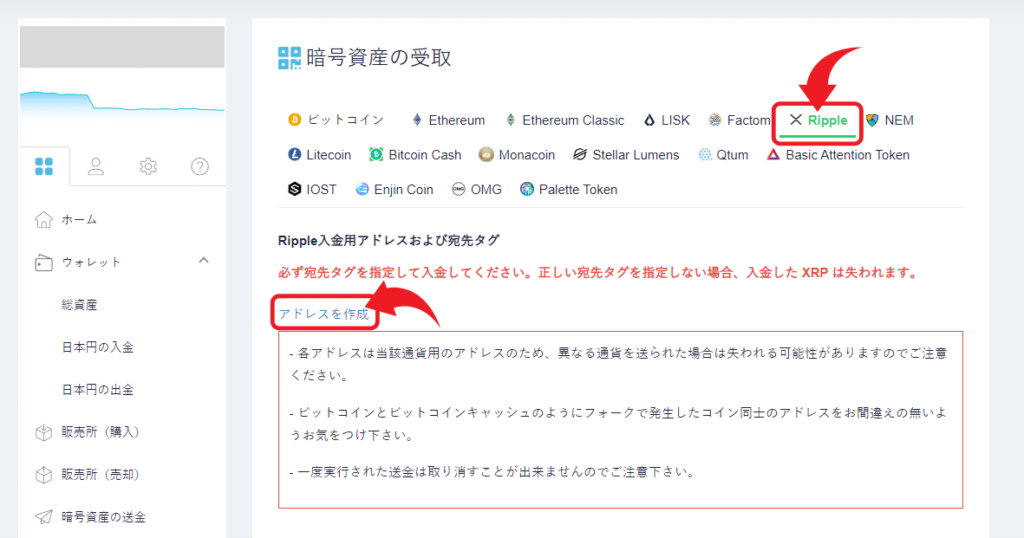Click the Ripple X logo icon
Image resolution: width=1024 pixels, height=538 pixels.
tap(795, 119)
